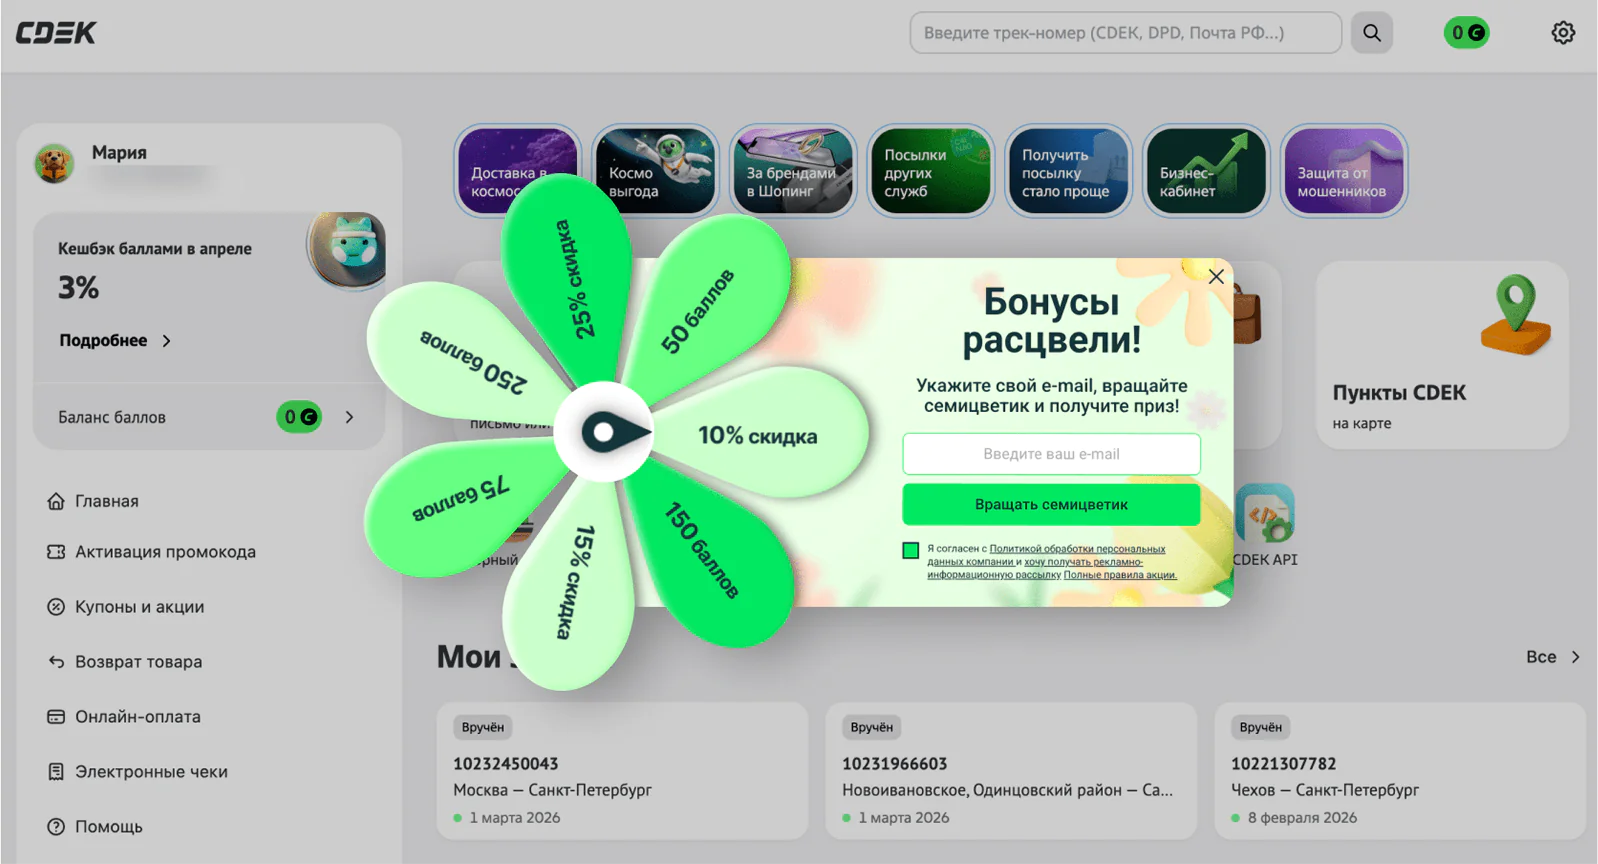
Task: Open the Полные правила акции link
Action: point(1119,575)
